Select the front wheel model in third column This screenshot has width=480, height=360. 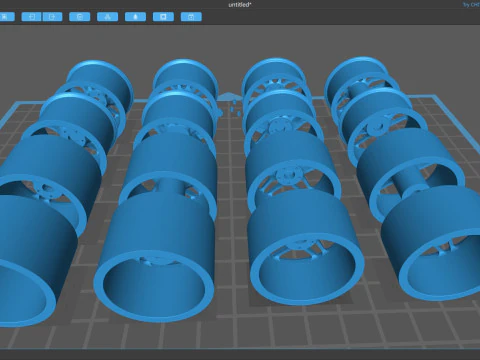[305, 248]
